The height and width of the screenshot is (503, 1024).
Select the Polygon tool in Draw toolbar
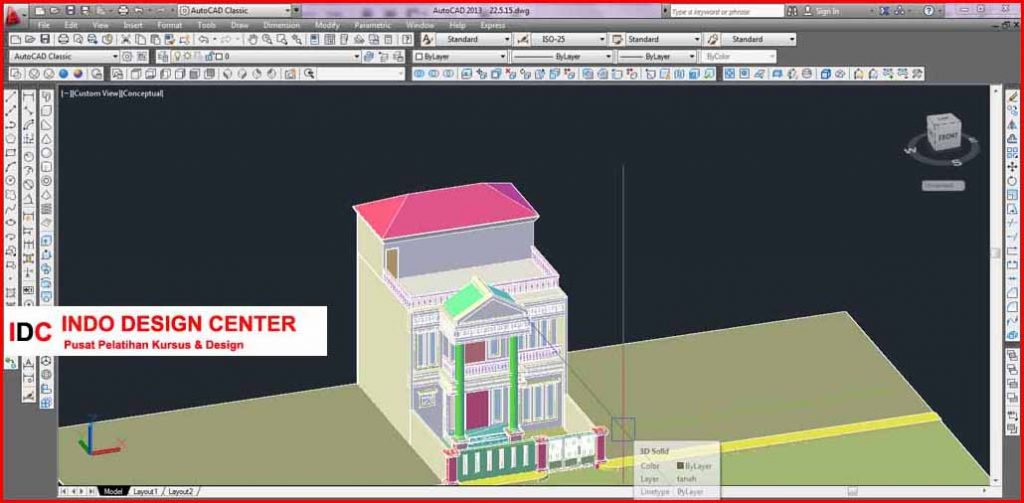[x=11, y=138]
